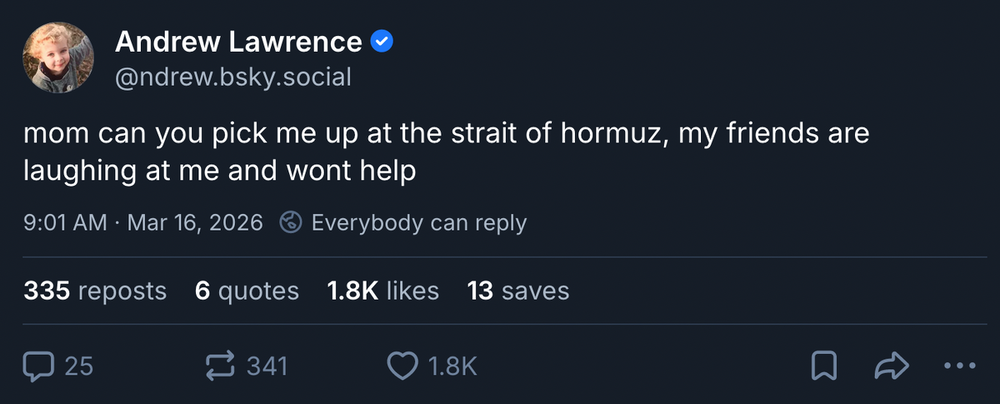View the 6 quotes of this post

point(247,291)
